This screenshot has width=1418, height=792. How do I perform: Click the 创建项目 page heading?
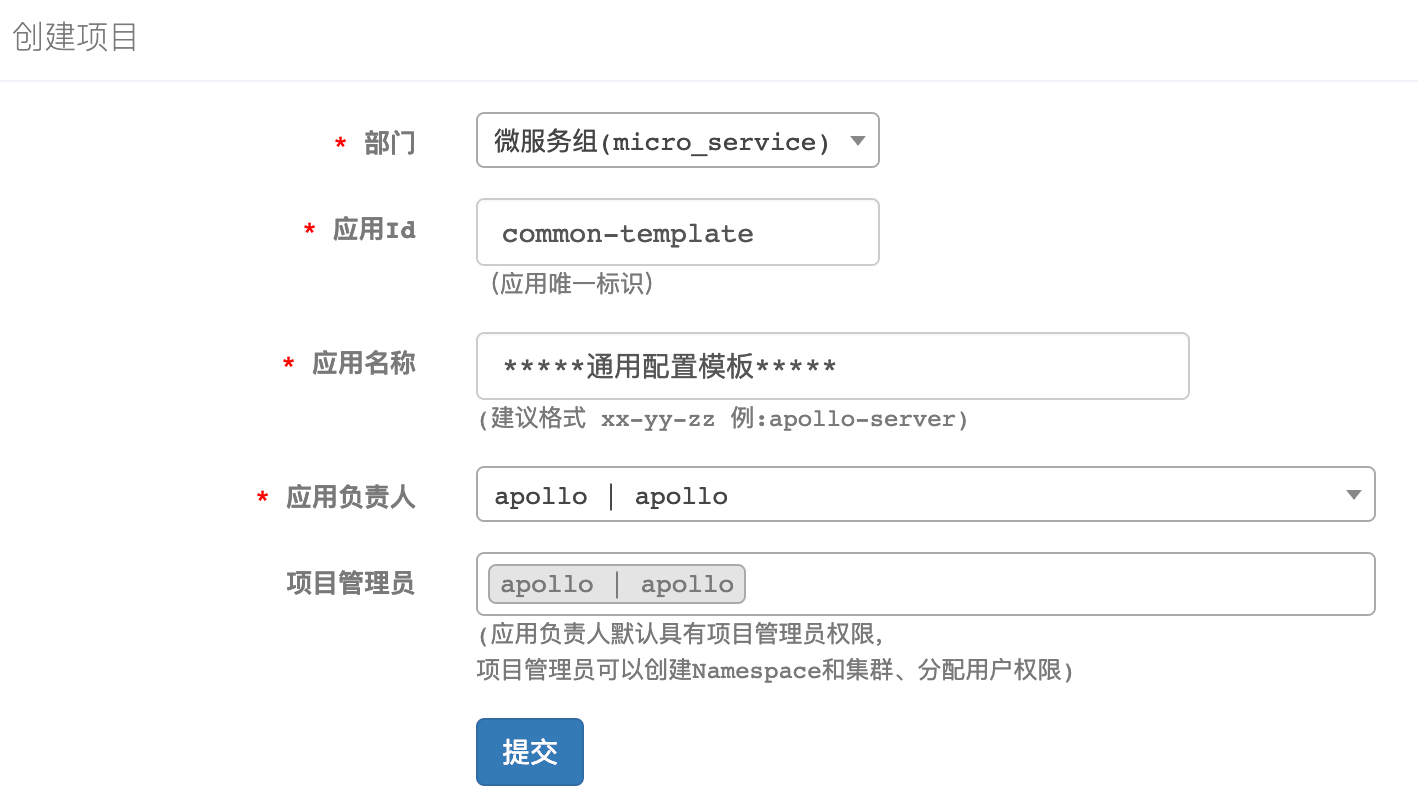[75, 38]
